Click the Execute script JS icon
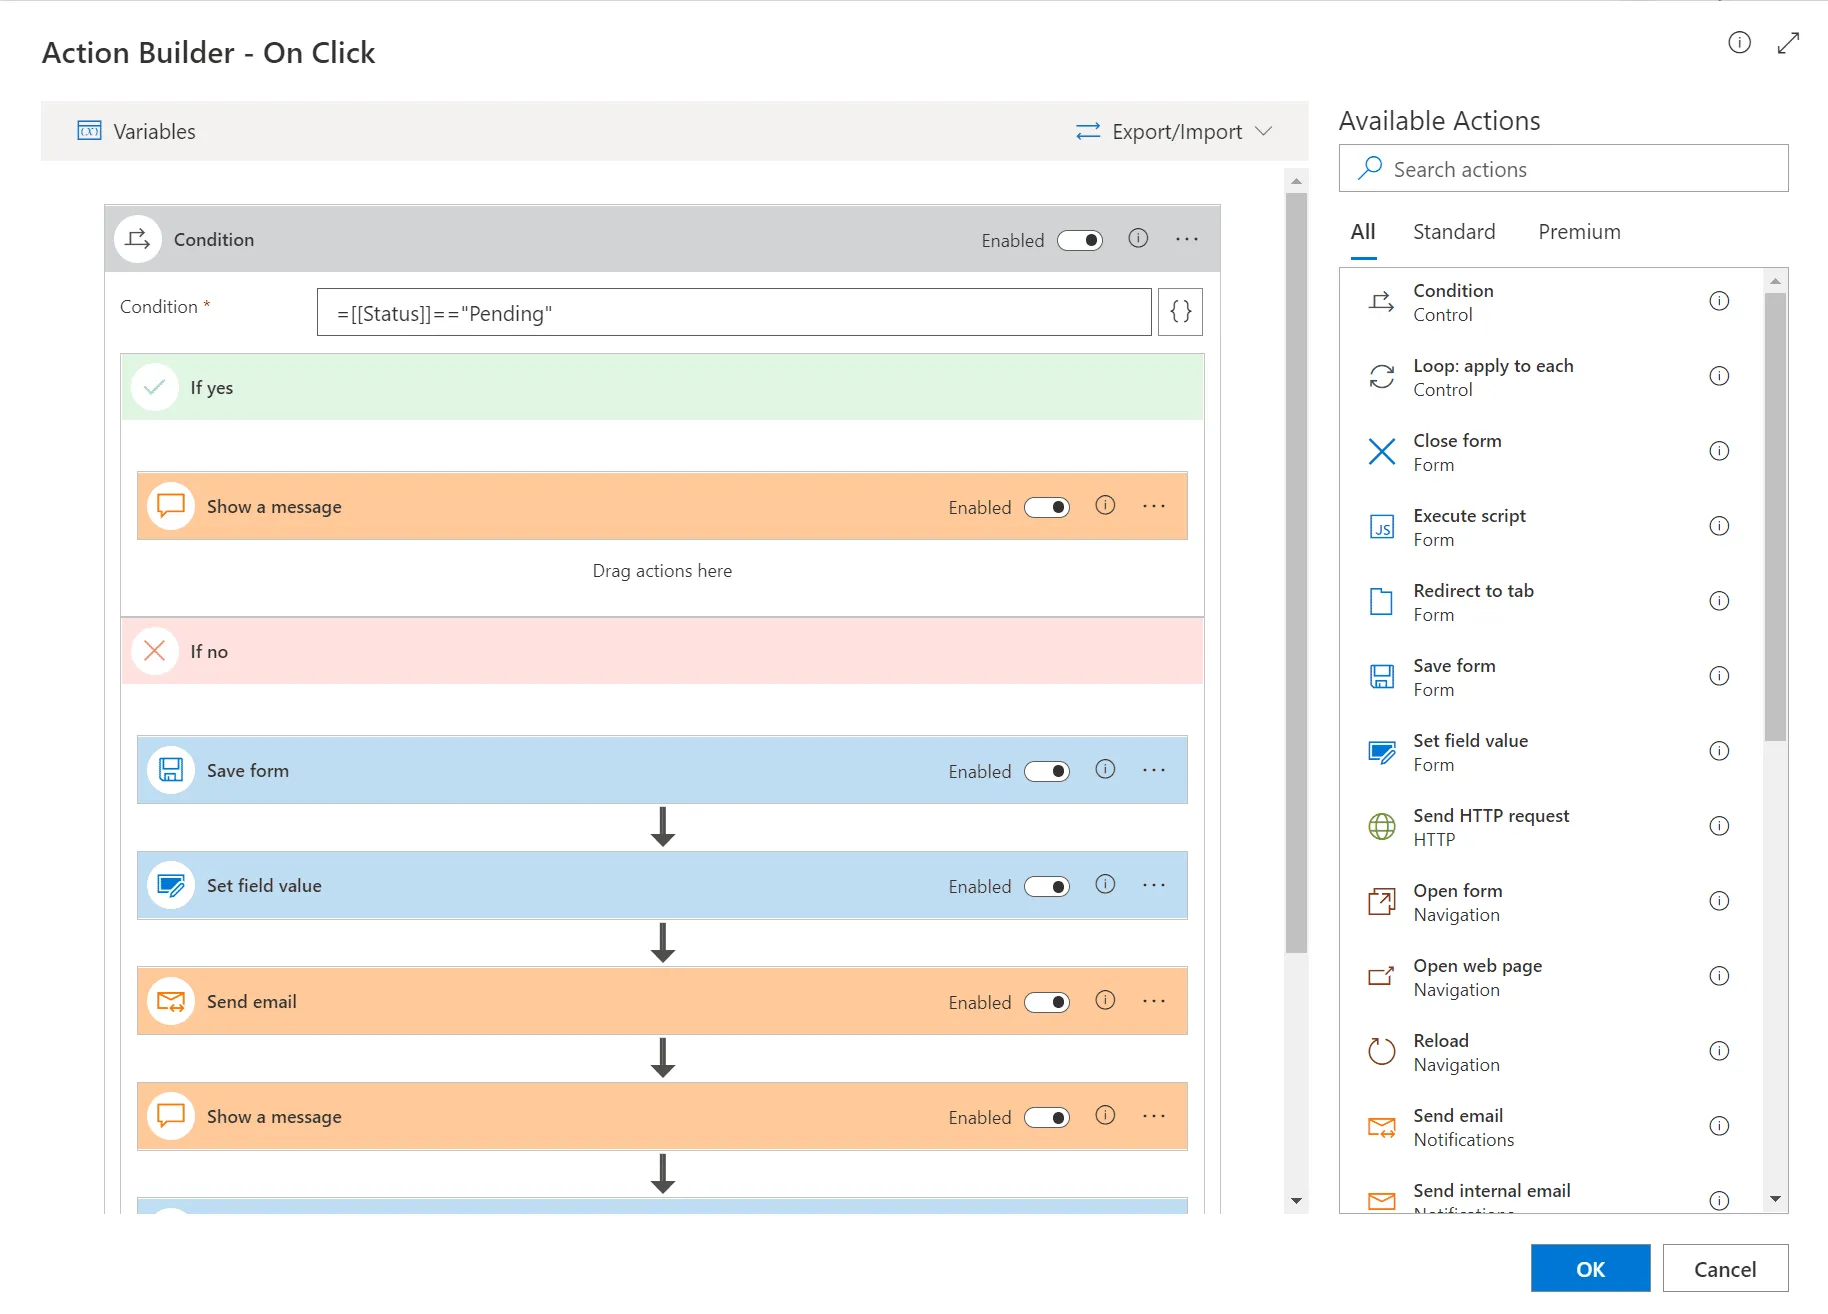 click(1381, 527)
